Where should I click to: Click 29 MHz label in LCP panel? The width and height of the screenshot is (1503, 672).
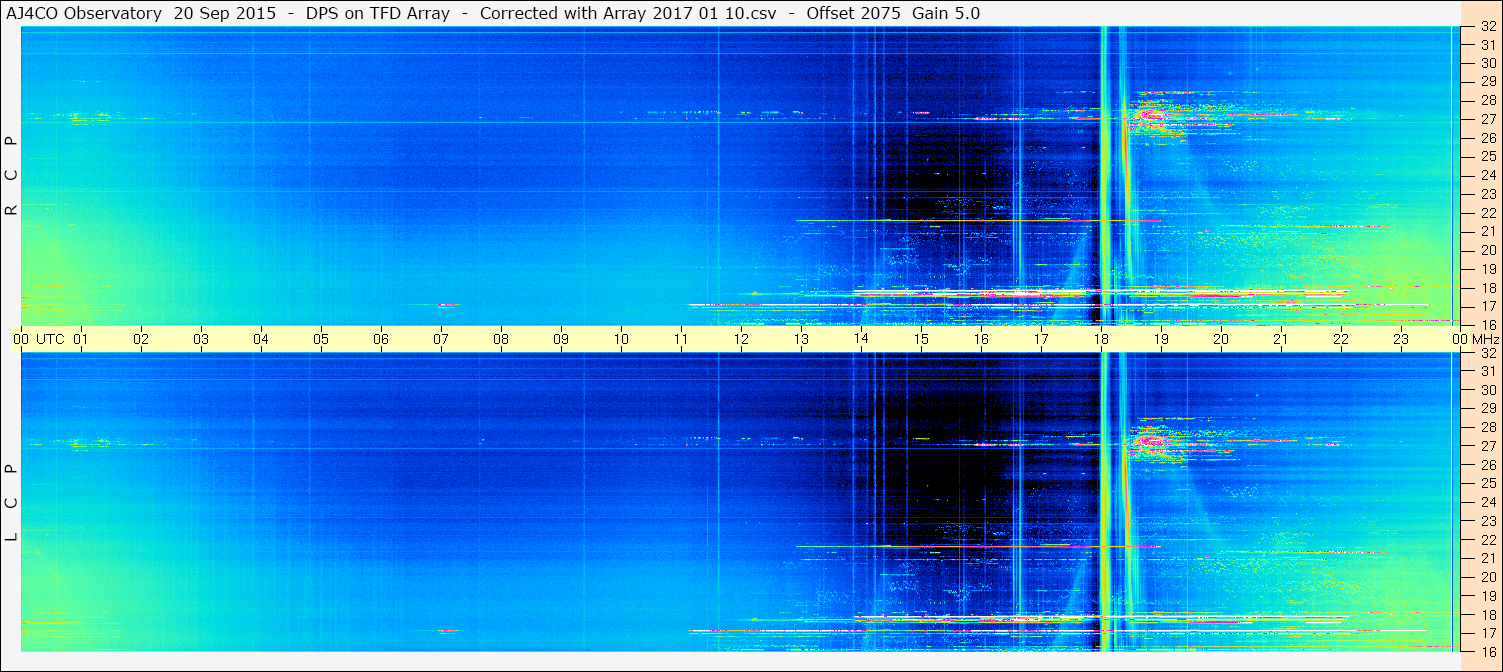(x=1487, y=409)
